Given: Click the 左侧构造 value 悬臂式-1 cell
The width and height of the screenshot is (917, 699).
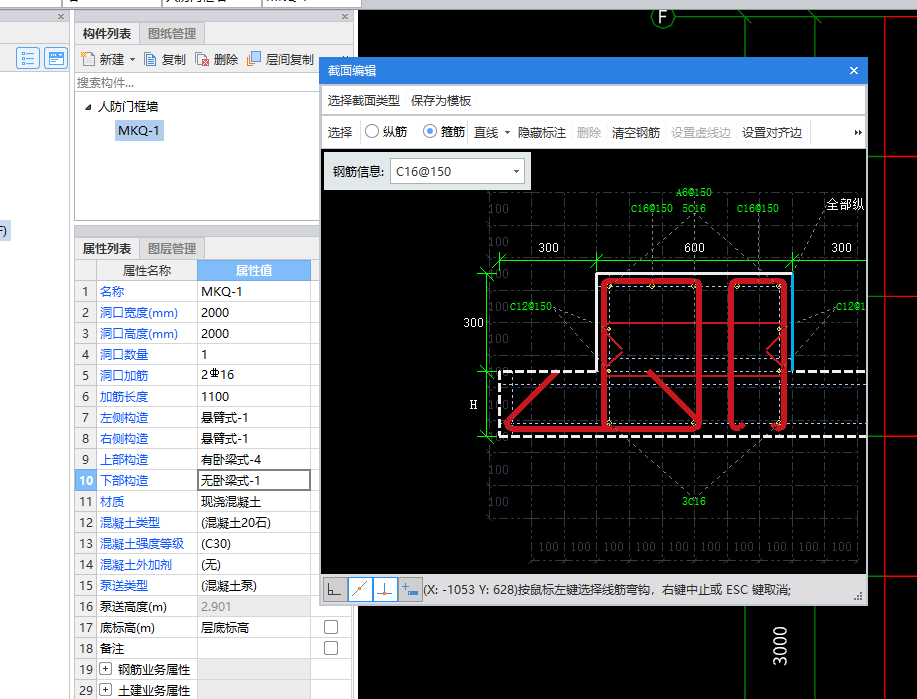Looking at the screenshot, I should (254, 417).
